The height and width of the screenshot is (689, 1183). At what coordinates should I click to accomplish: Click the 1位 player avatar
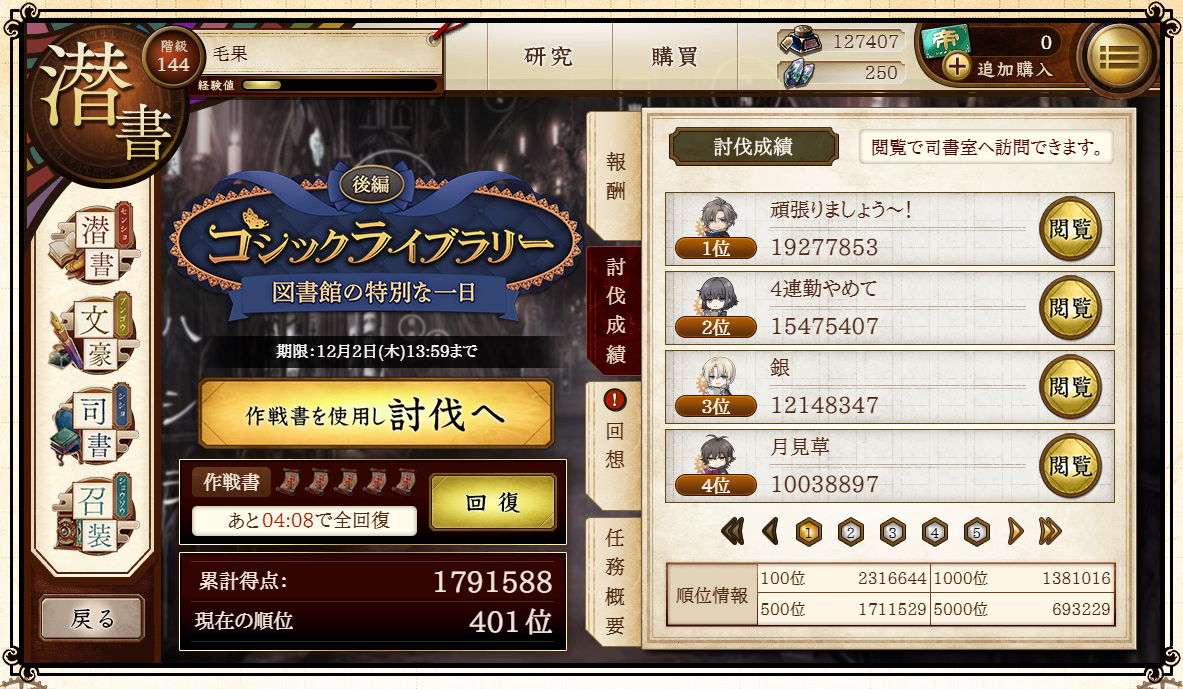(717, 217)
